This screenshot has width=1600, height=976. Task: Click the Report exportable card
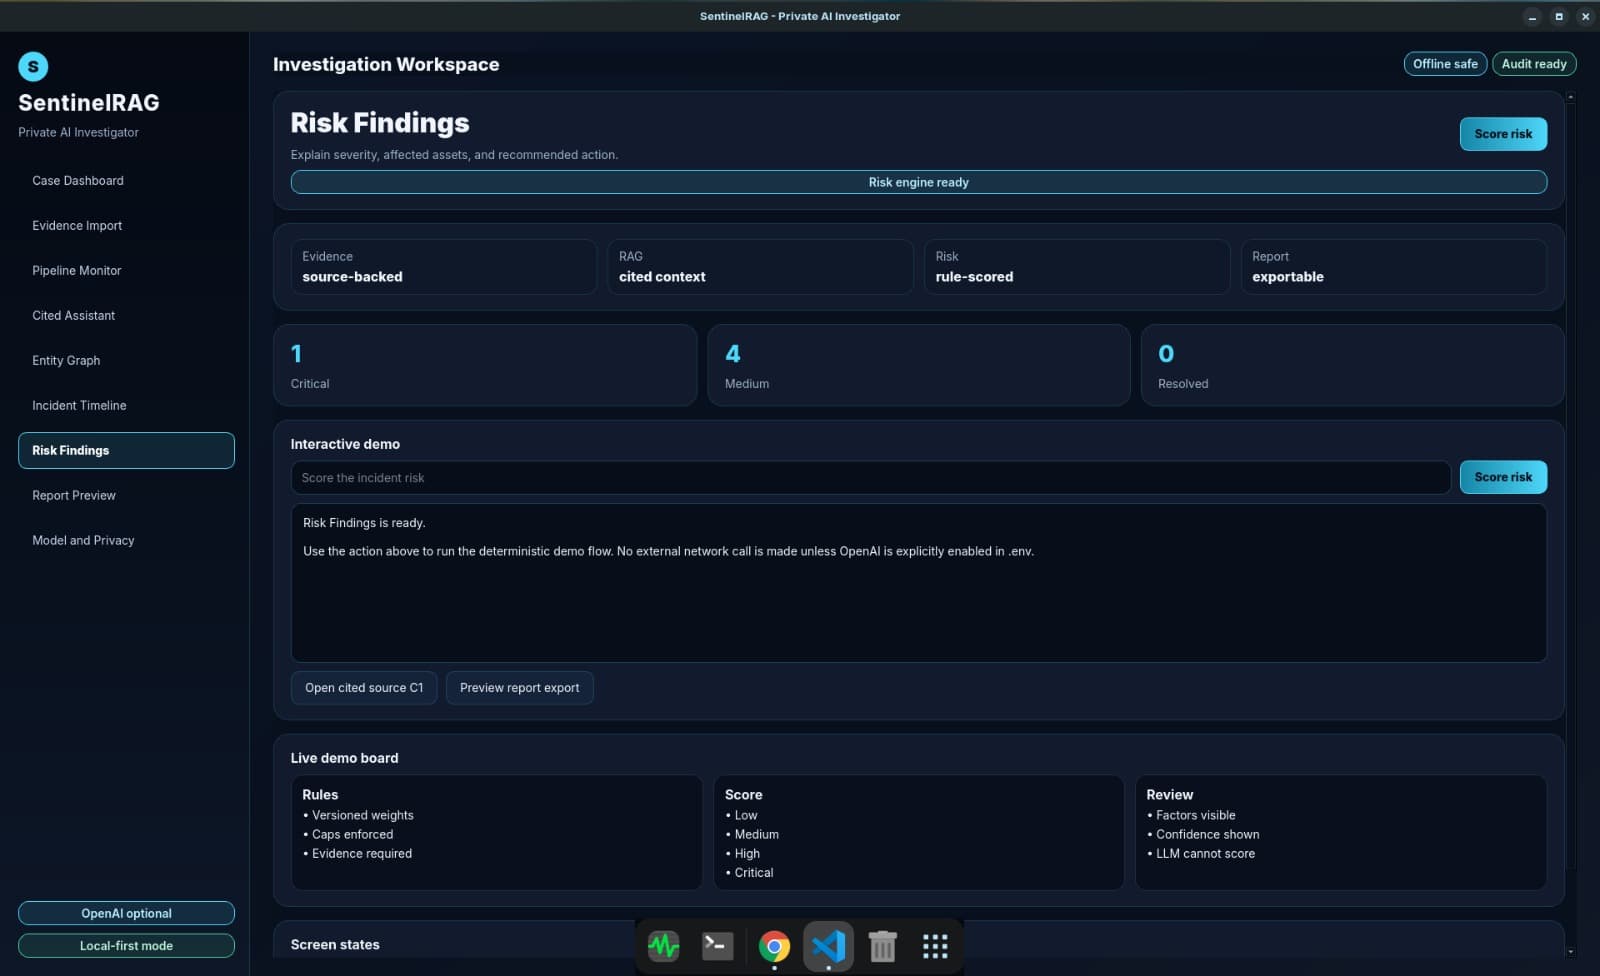tap(1394, 267)
